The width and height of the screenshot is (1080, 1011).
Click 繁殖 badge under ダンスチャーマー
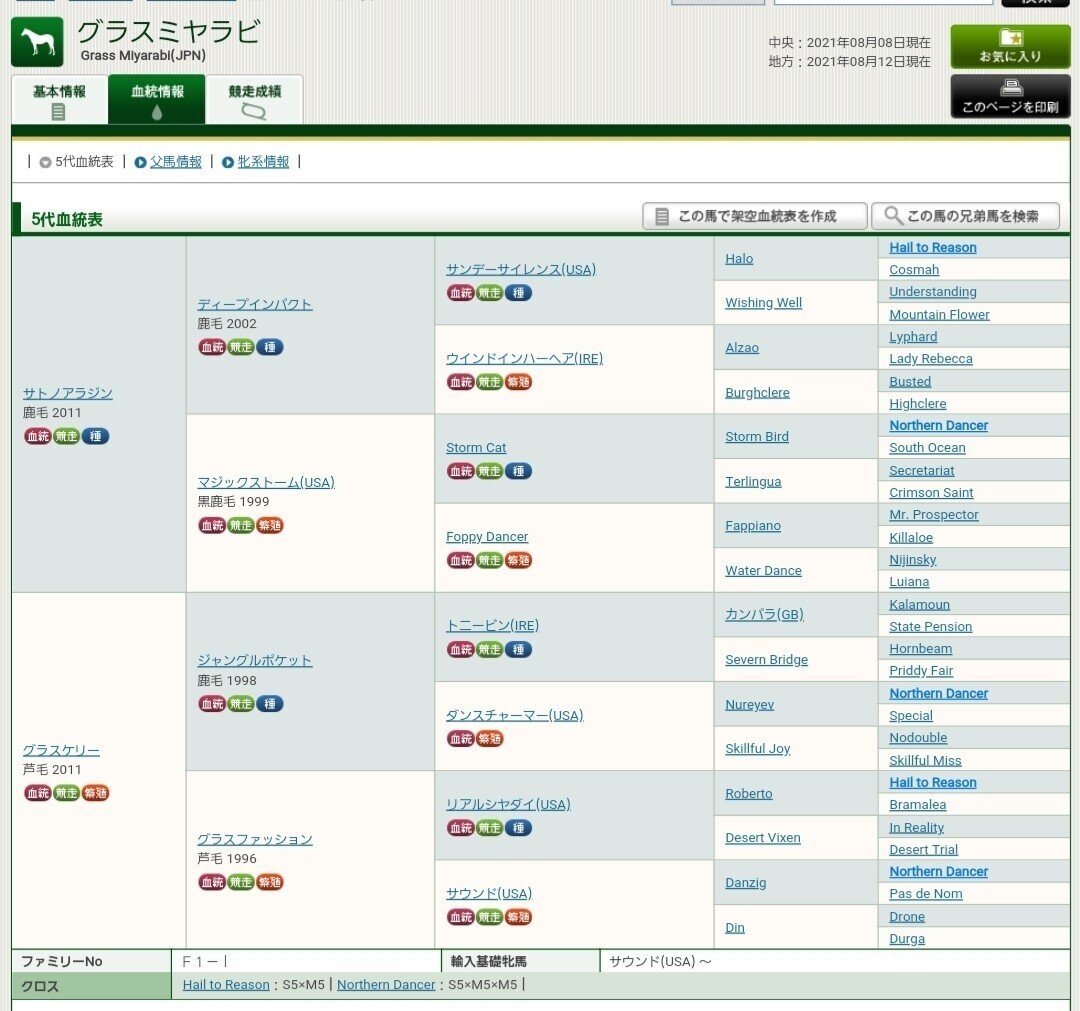pos(490,738)
